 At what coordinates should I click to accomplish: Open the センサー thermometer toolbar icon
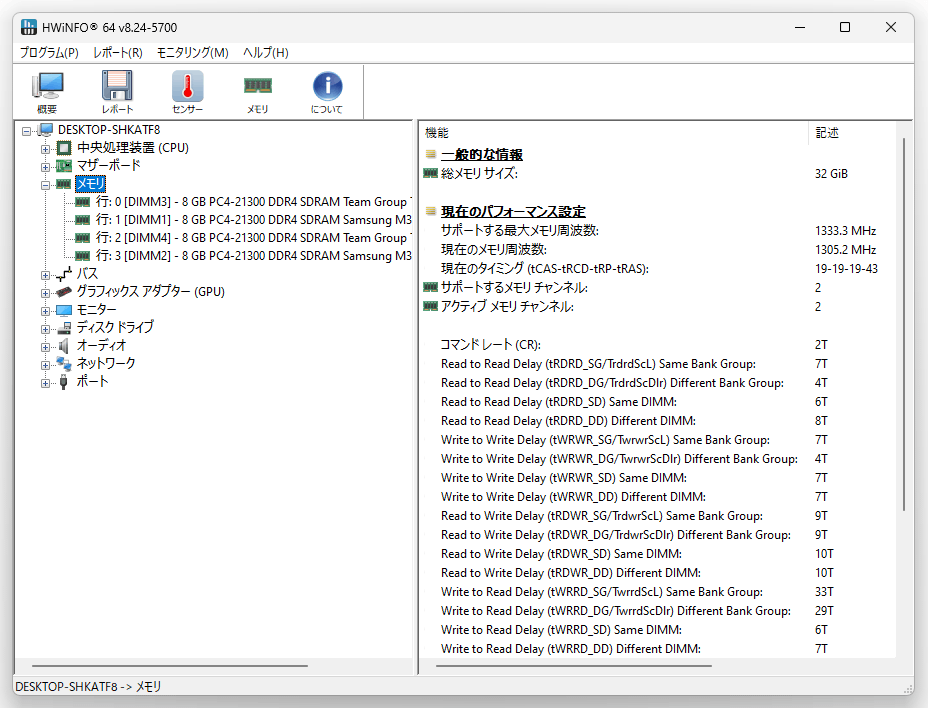(188, 92)
